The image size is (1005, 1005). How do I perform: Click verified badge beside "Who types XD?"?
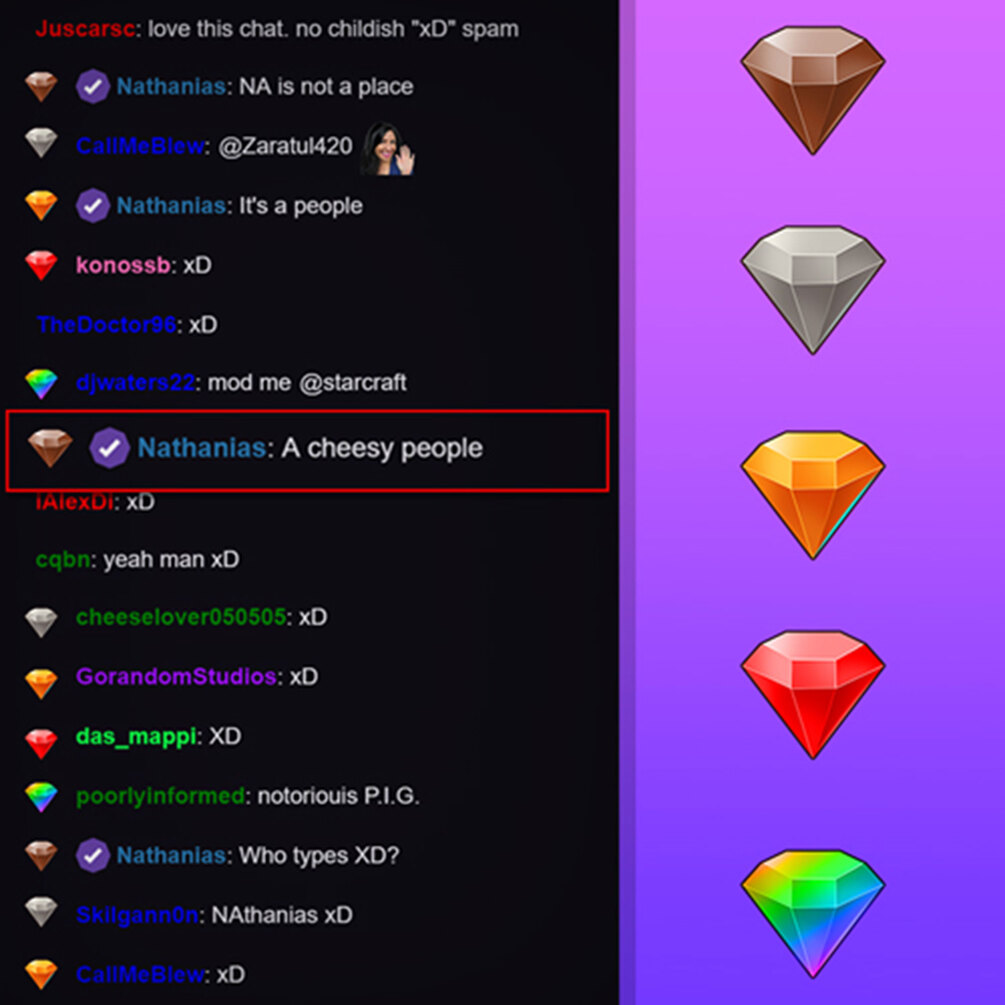[x=92, y=855]
